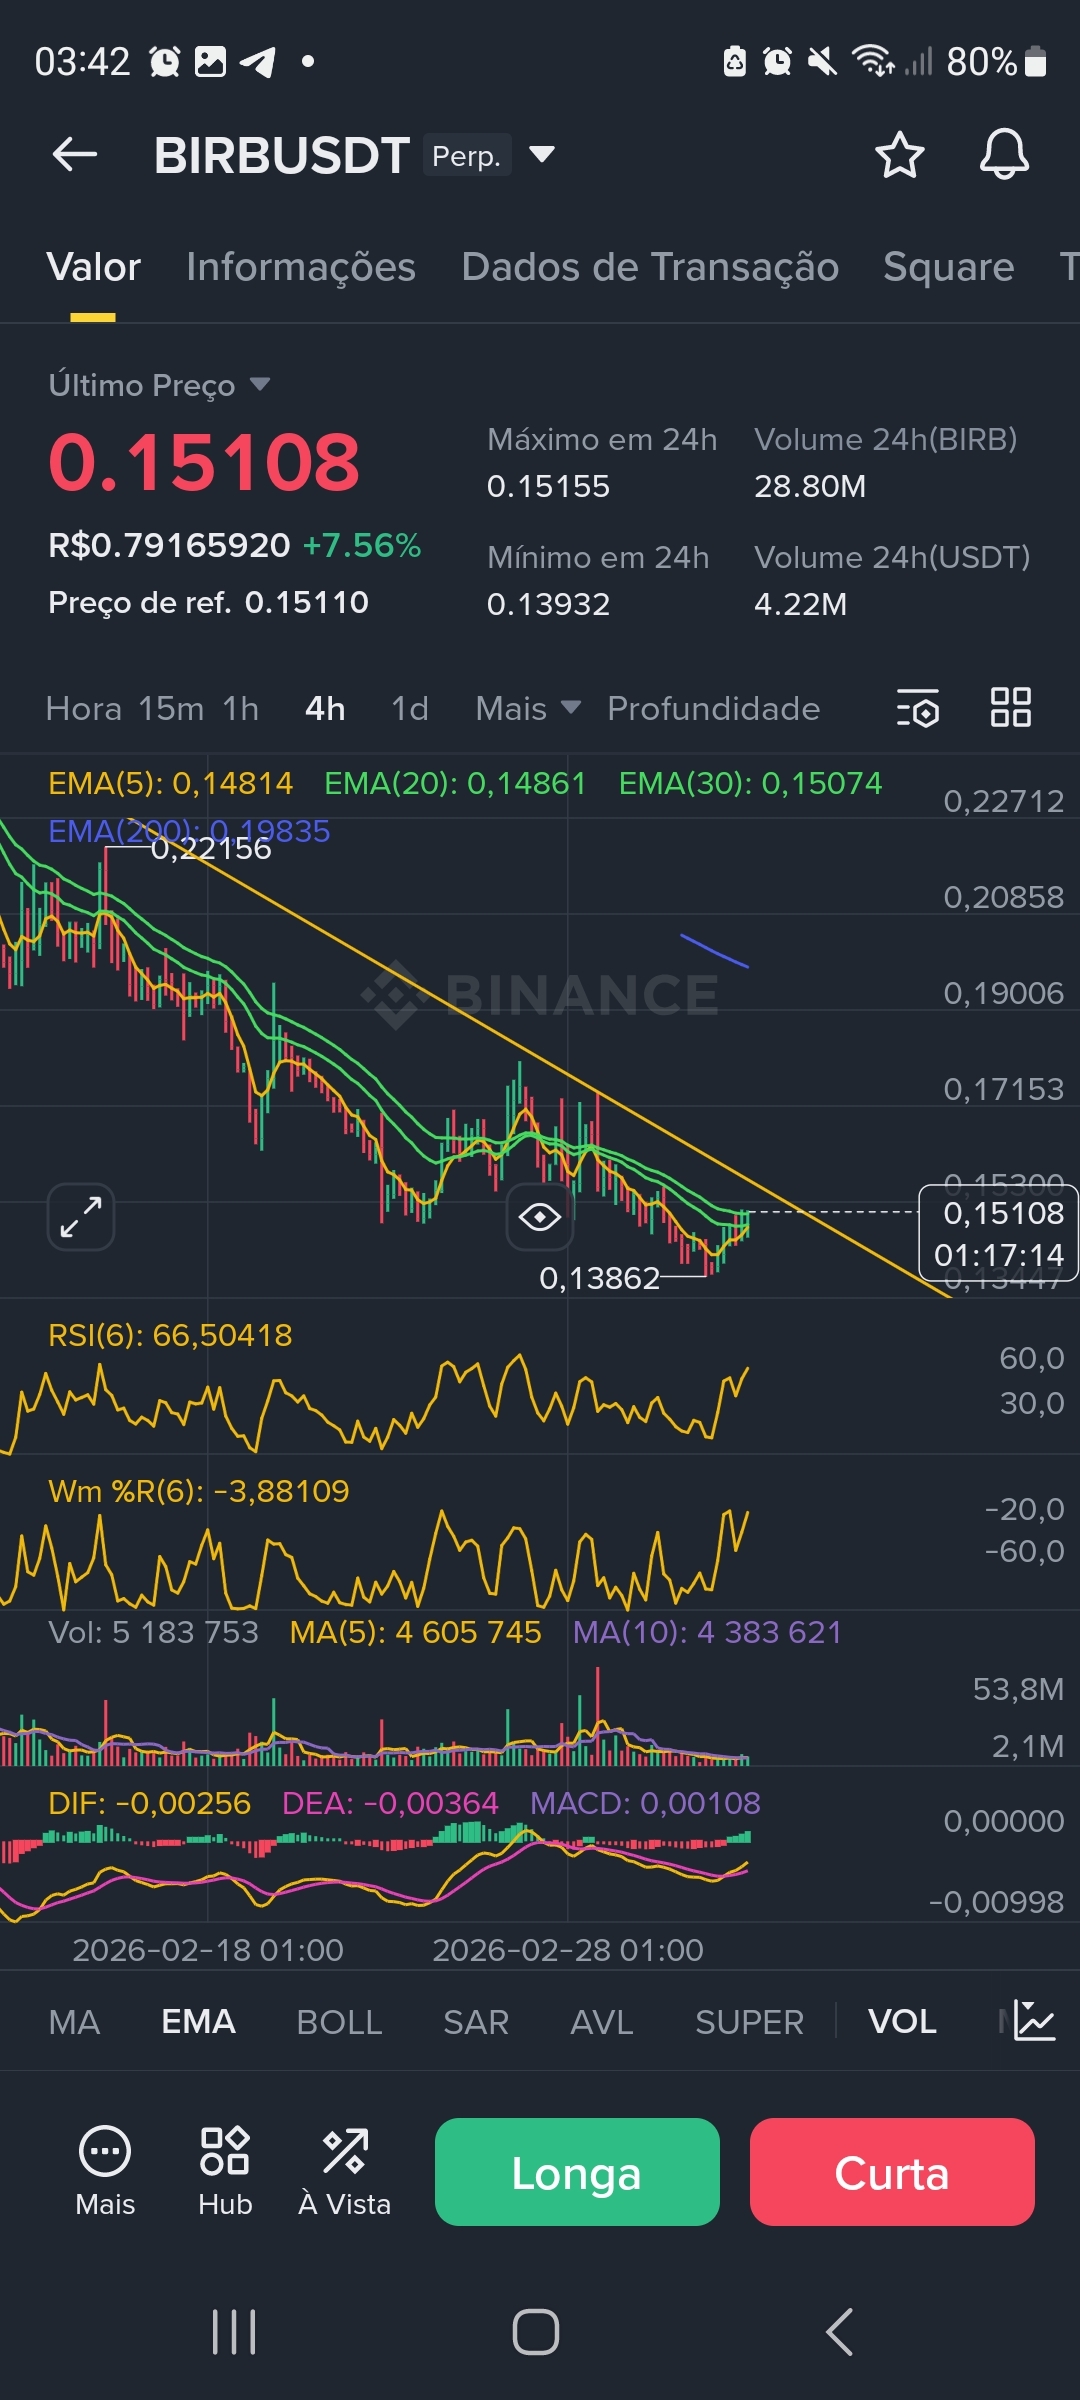Select the Hora timeframe
This screenshot has height=2400, width=1080.
84,708
